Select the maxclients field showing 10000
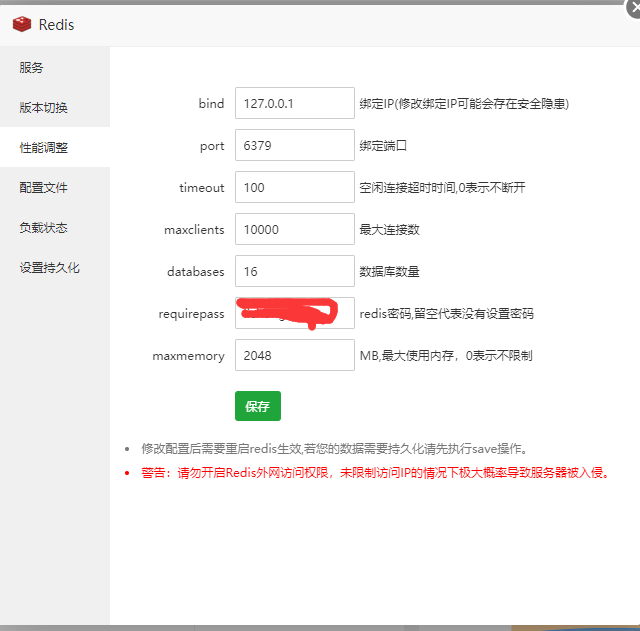 tap(295, 229)
